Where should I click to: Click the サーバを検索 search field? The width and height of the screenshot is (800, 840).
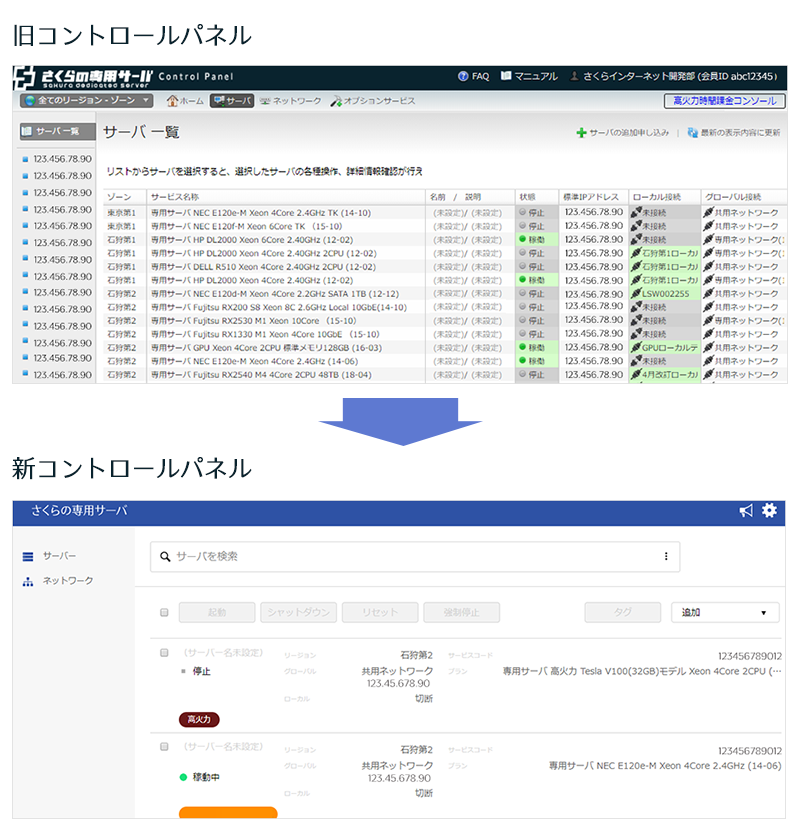(415, 557)
